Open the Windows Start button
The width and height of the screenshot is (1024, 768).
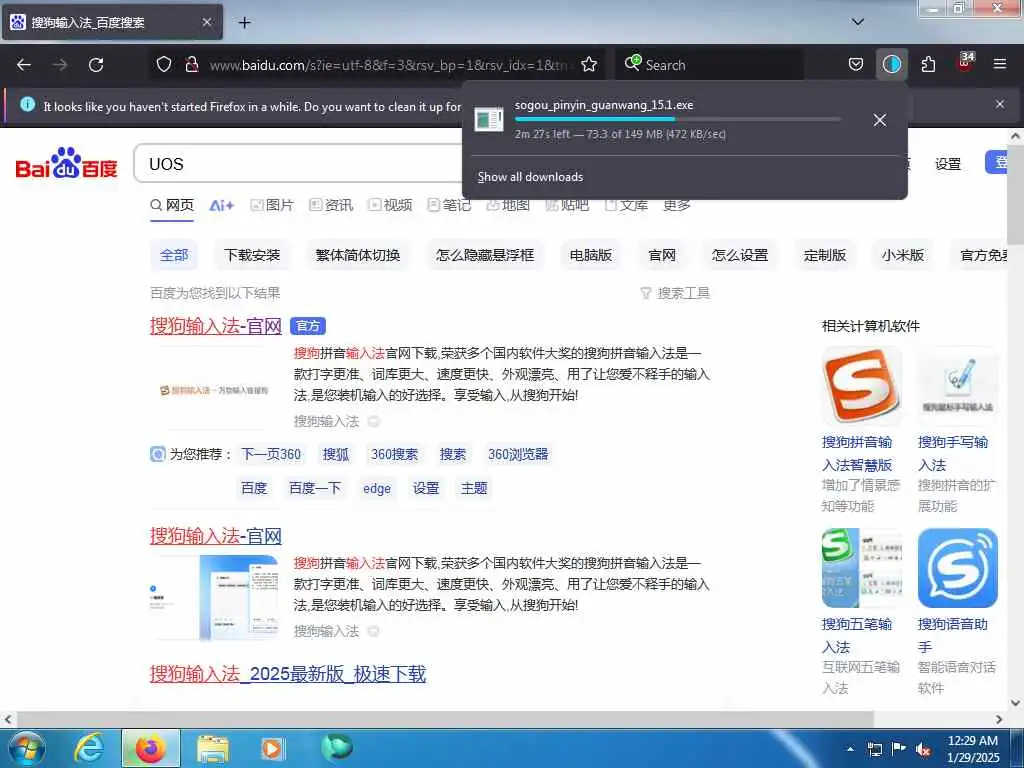[26, 748]
